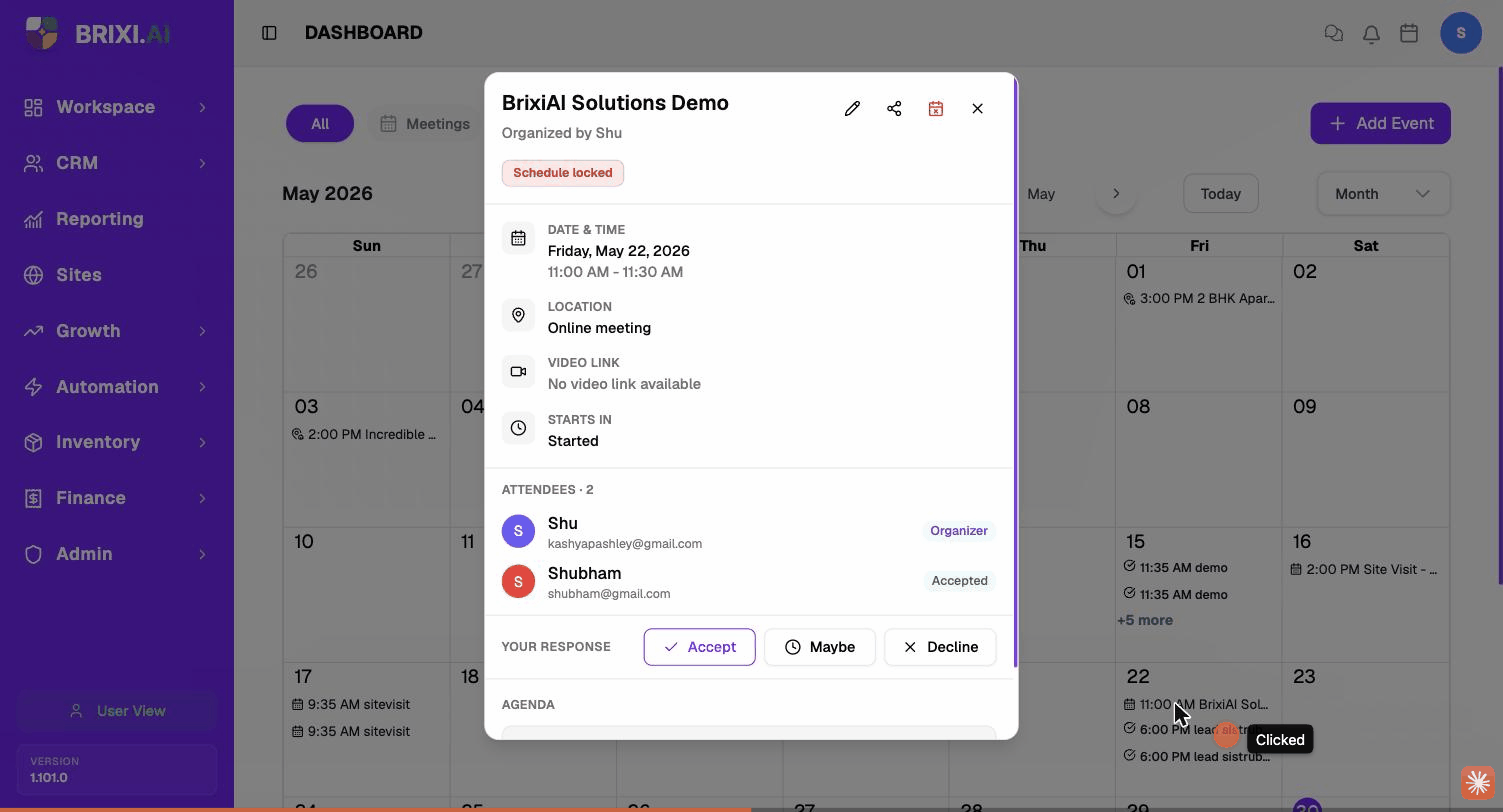Cancel event via red calendar icon
1503x812 pixels.
click(x=936, y=109)
